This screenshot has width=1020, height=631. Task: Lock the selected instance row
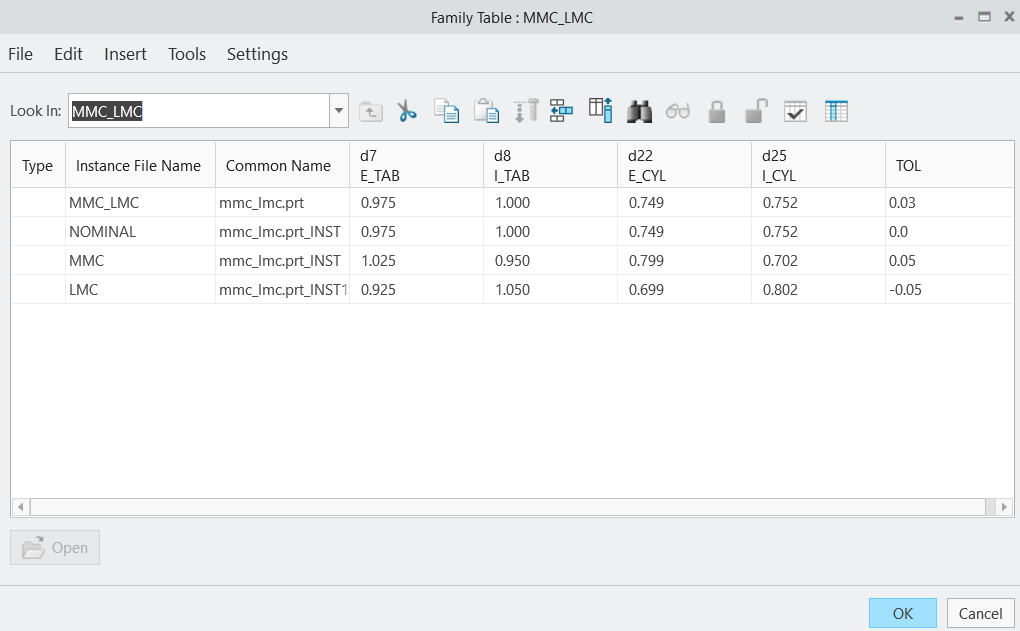click(x=717, y=110)
